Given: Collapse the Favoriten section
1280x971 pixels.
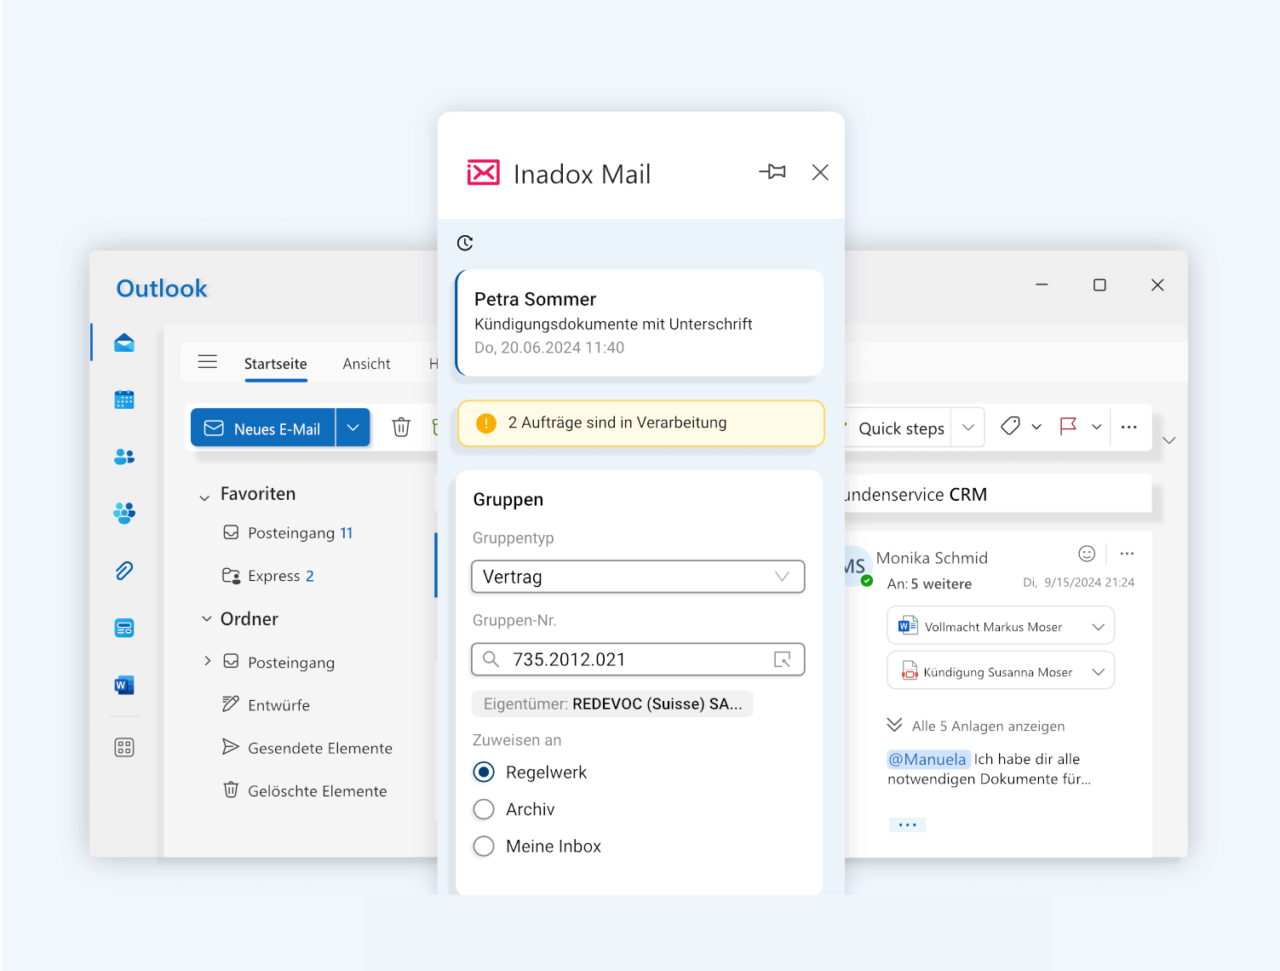Looking at the screenshot, I should (x=204, y=497).
